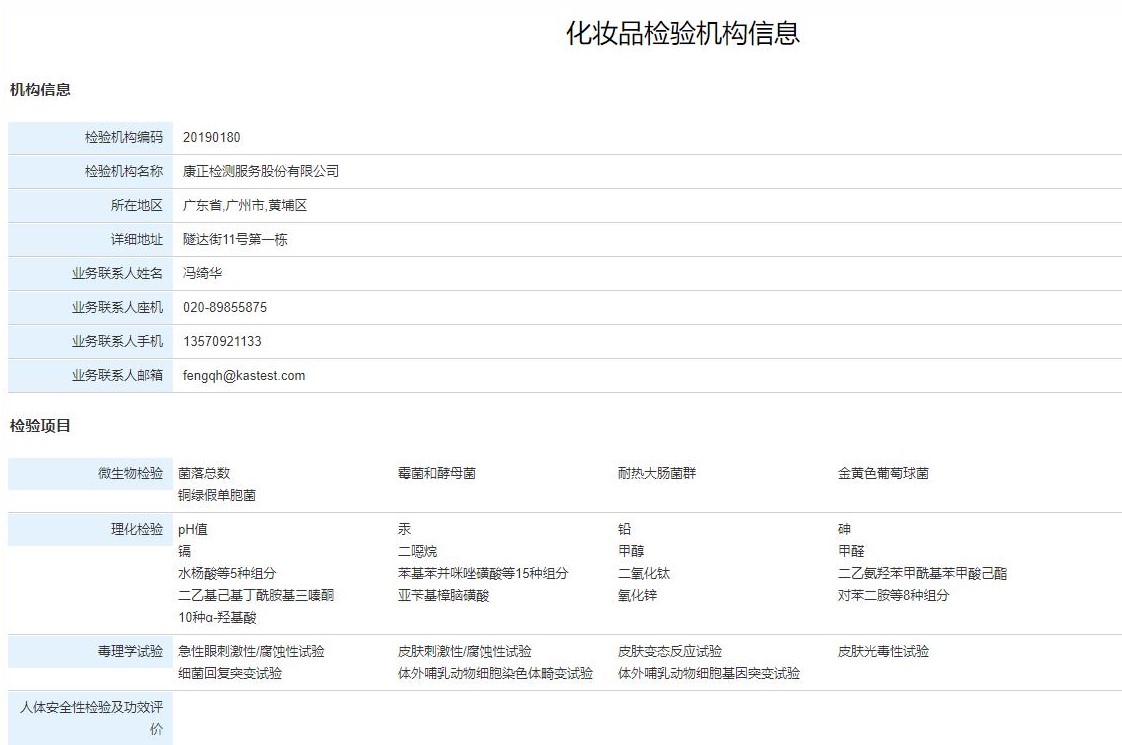This screenshot has width=1122, height=745.
Task: Select test item 汞
Action: pyautogui.click(x=404, y=529)
